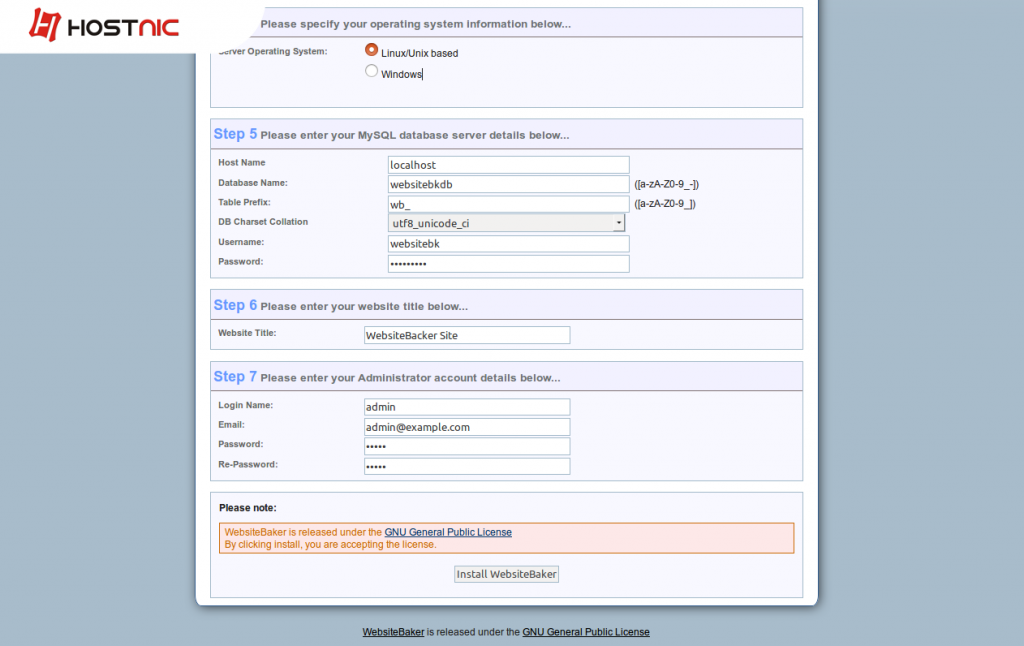Click the administrator Email field
The image size is (1024, 646).
467,427
